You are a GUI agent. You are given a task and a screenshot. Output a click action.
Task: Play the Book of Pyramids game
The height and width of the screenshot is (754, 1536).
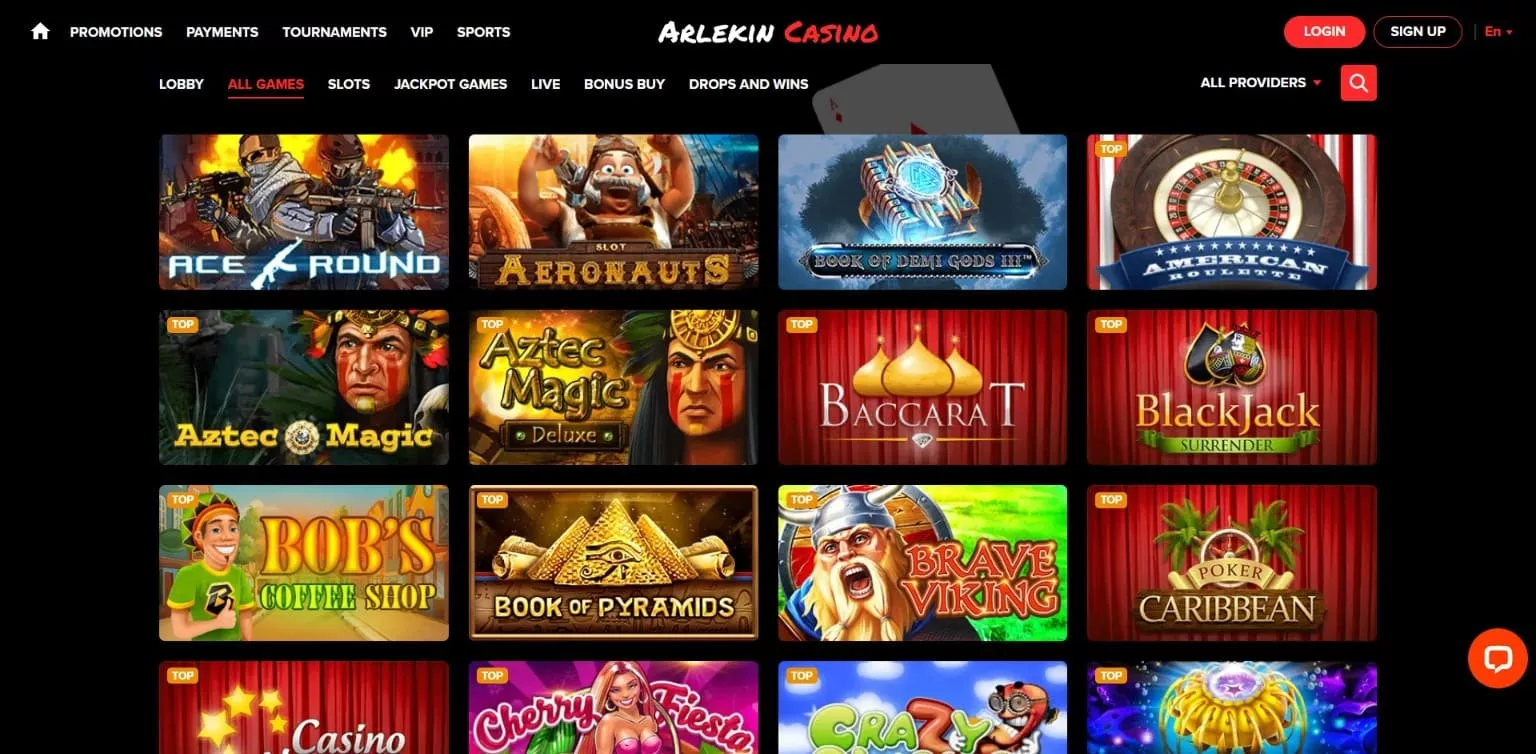pyautogui.click(x=613, y=563)
